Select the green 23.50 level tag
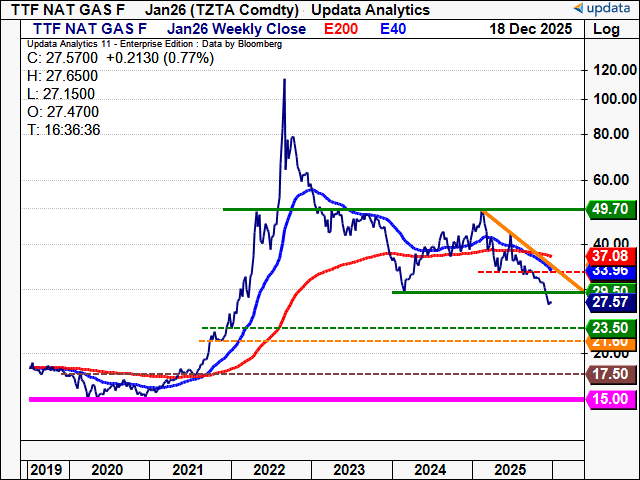 [x=610, y=328]
